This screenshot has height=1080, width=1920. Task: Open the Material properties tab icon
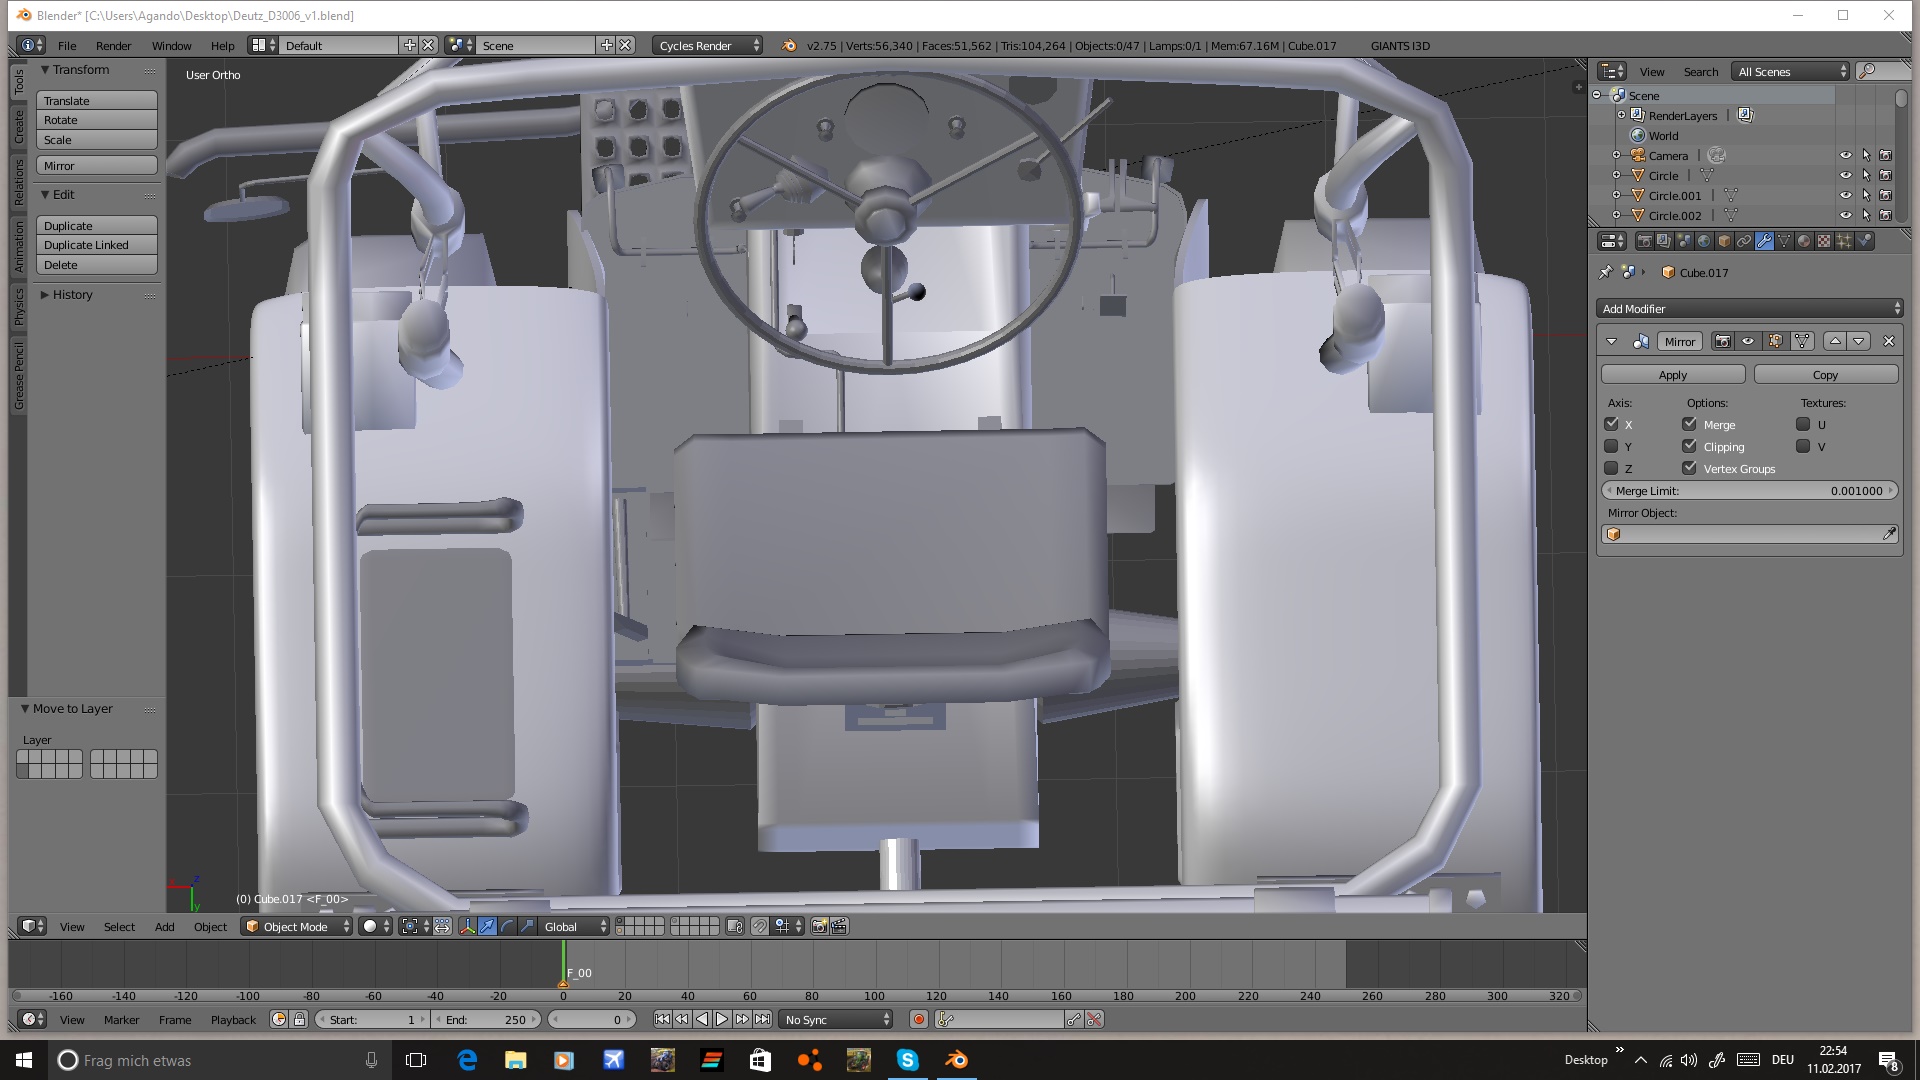click(x=1804, y=241)
